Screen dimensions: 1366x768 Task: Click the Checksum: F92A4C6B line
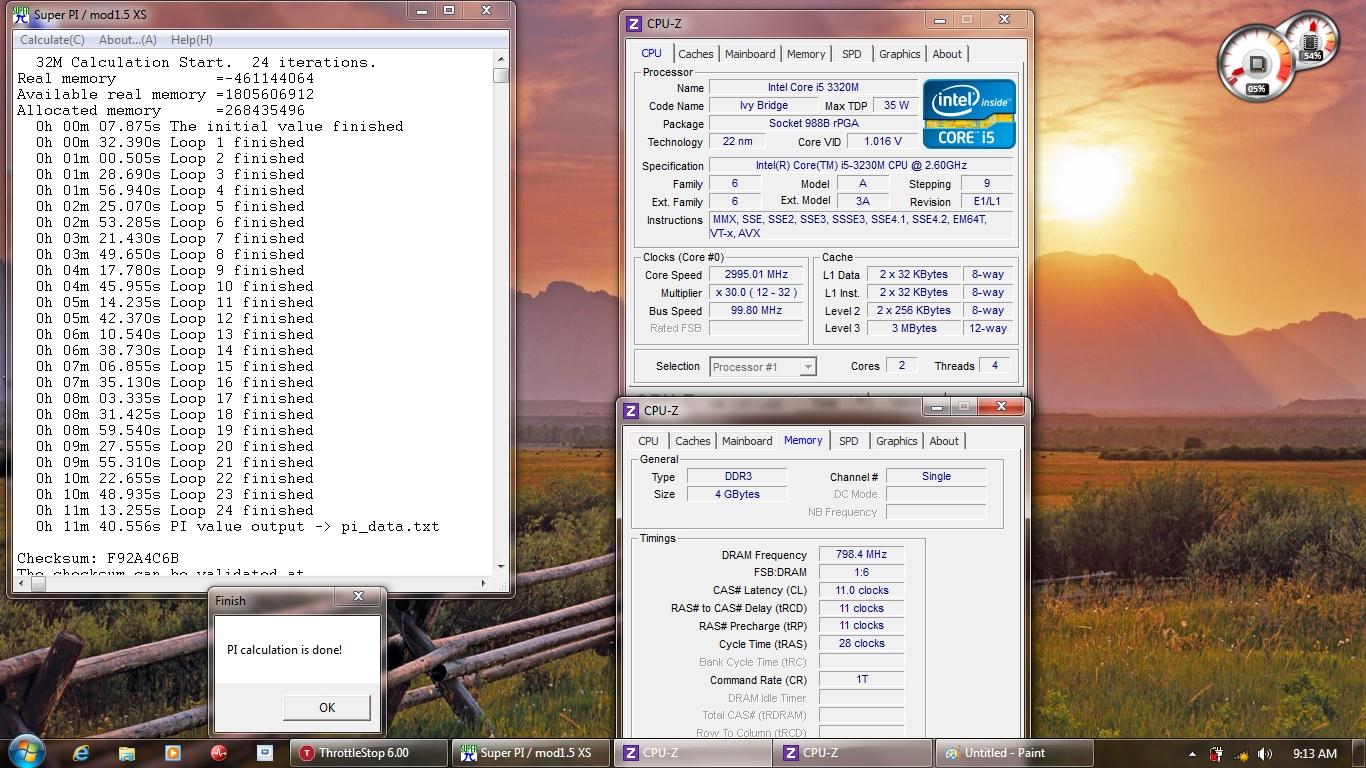click(98, 558)
